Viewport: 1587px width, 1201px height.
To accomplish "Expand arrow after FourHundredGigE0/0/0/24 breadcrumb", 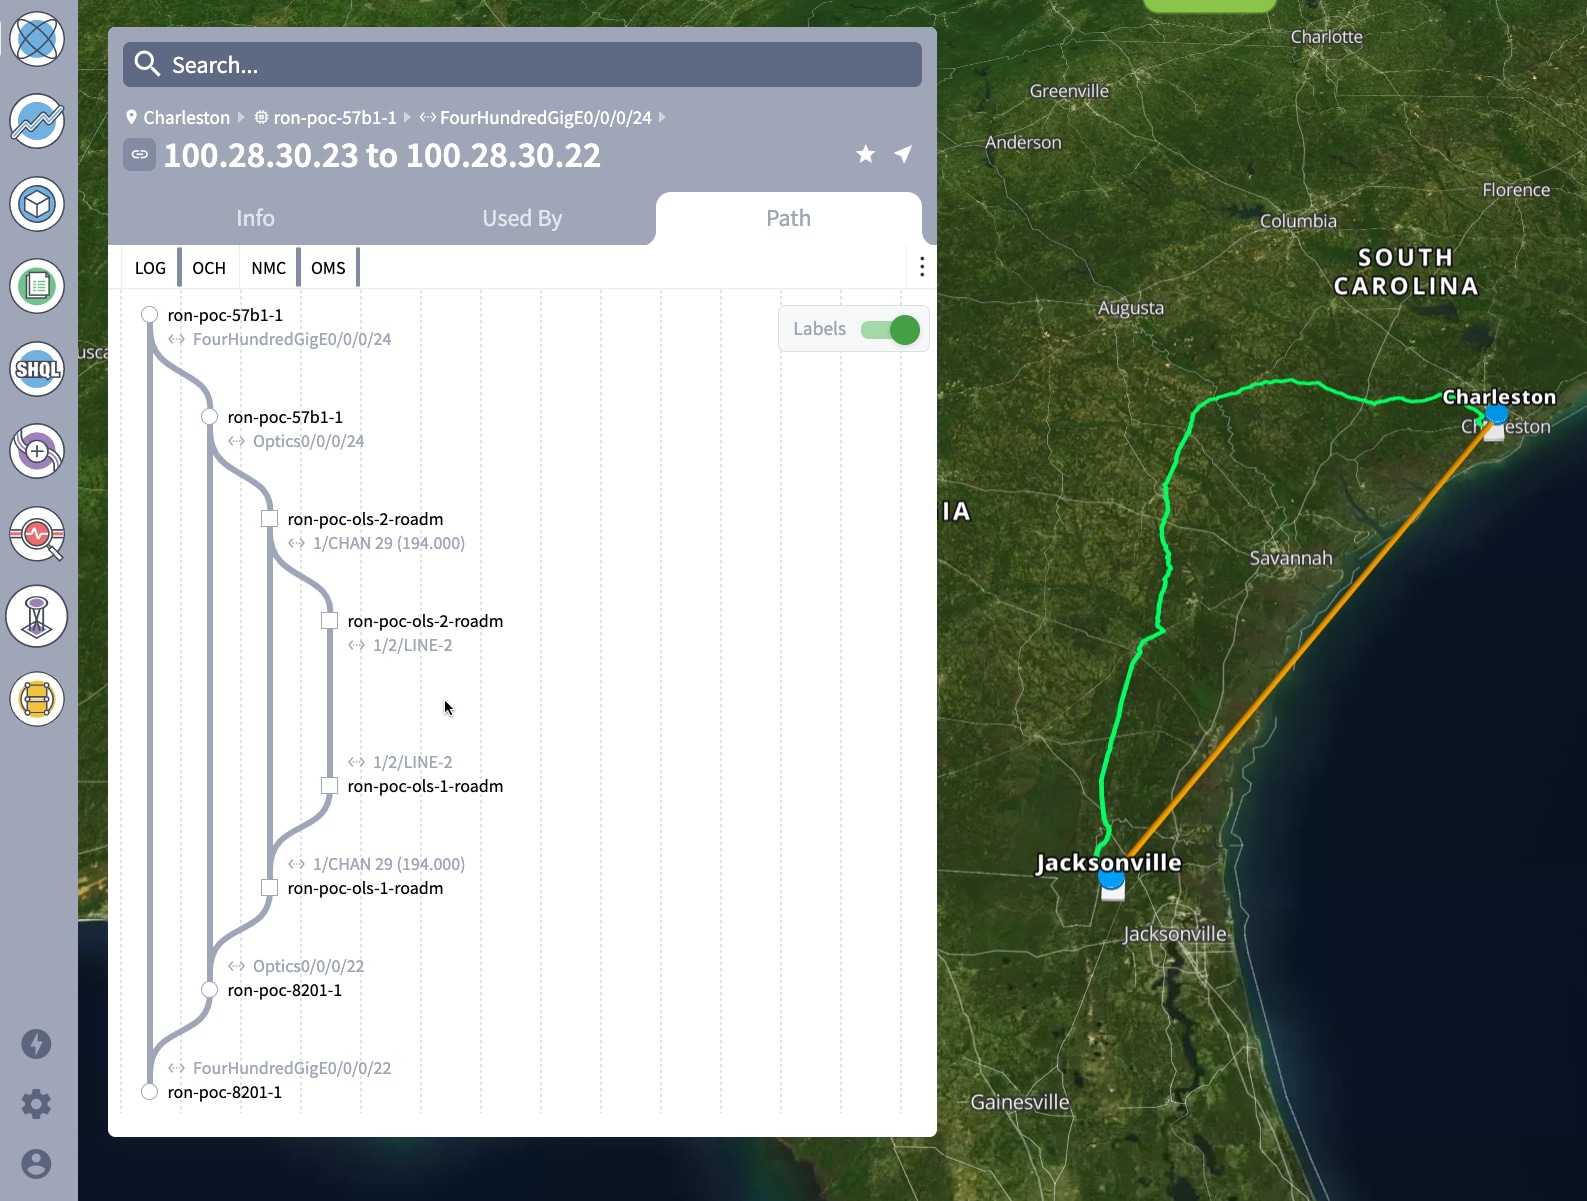I will click(x=662, y=117).
